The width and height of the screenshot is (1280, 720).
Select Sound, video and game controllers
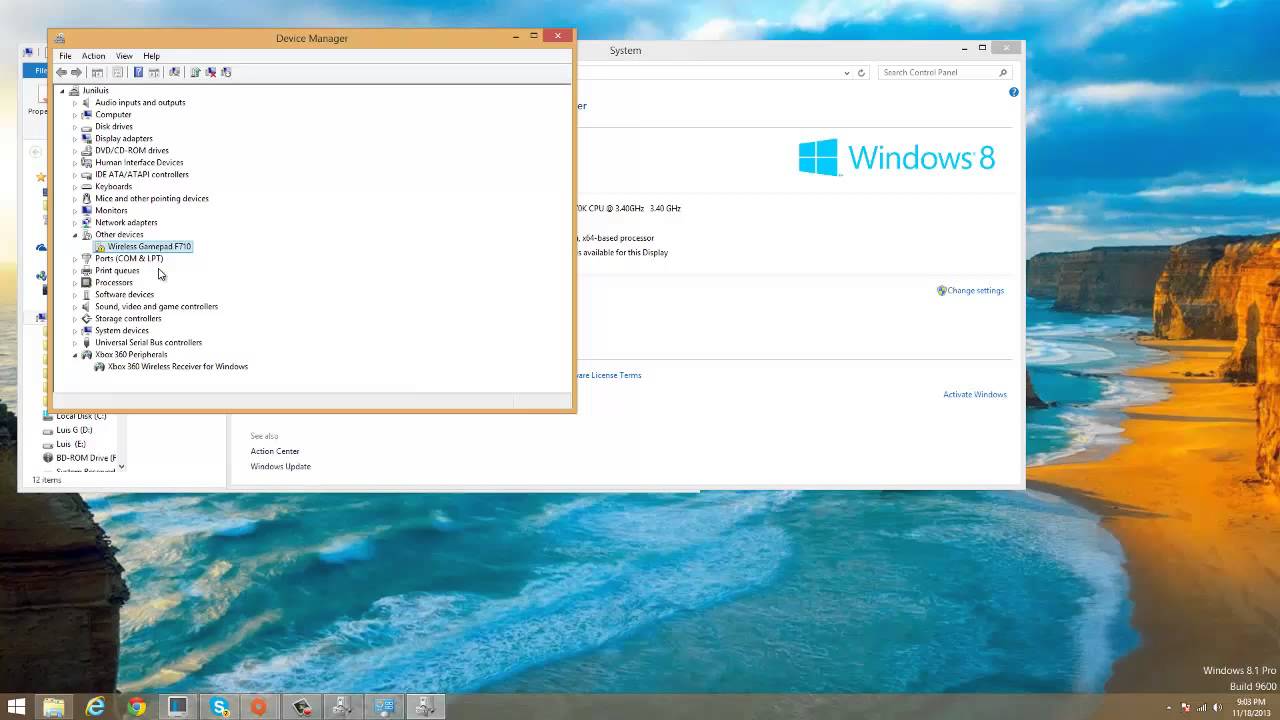coord(156,306)
